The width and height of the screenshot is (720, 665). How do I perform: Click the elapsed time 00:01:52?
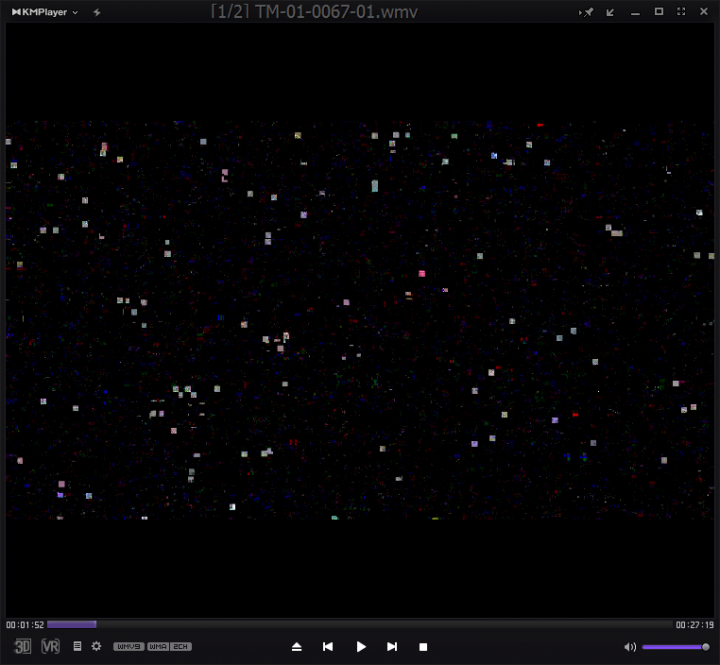[x=25, y=625]
